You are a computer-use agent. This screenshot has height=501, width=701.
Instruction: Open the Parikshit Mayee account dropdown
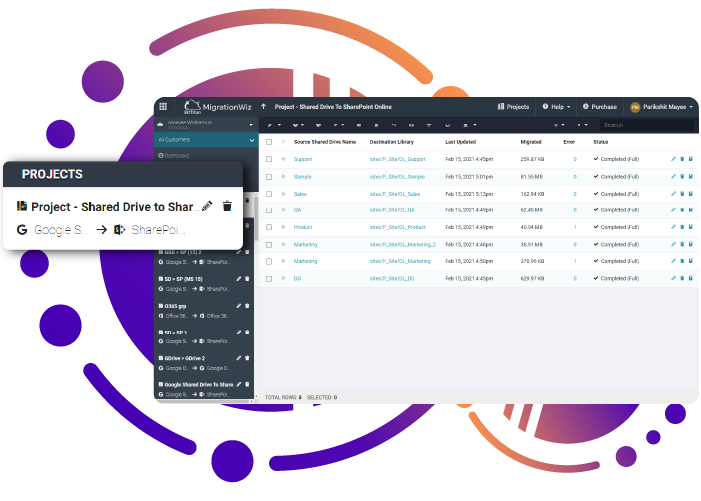tap(667, 107)
